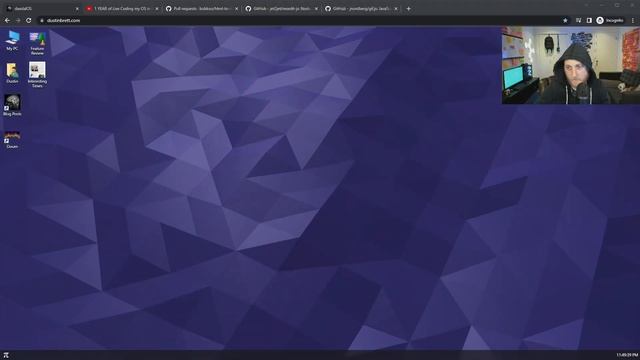Click the webcam overlay video
Screen dimensions: 640x360
tap(571, 65)
